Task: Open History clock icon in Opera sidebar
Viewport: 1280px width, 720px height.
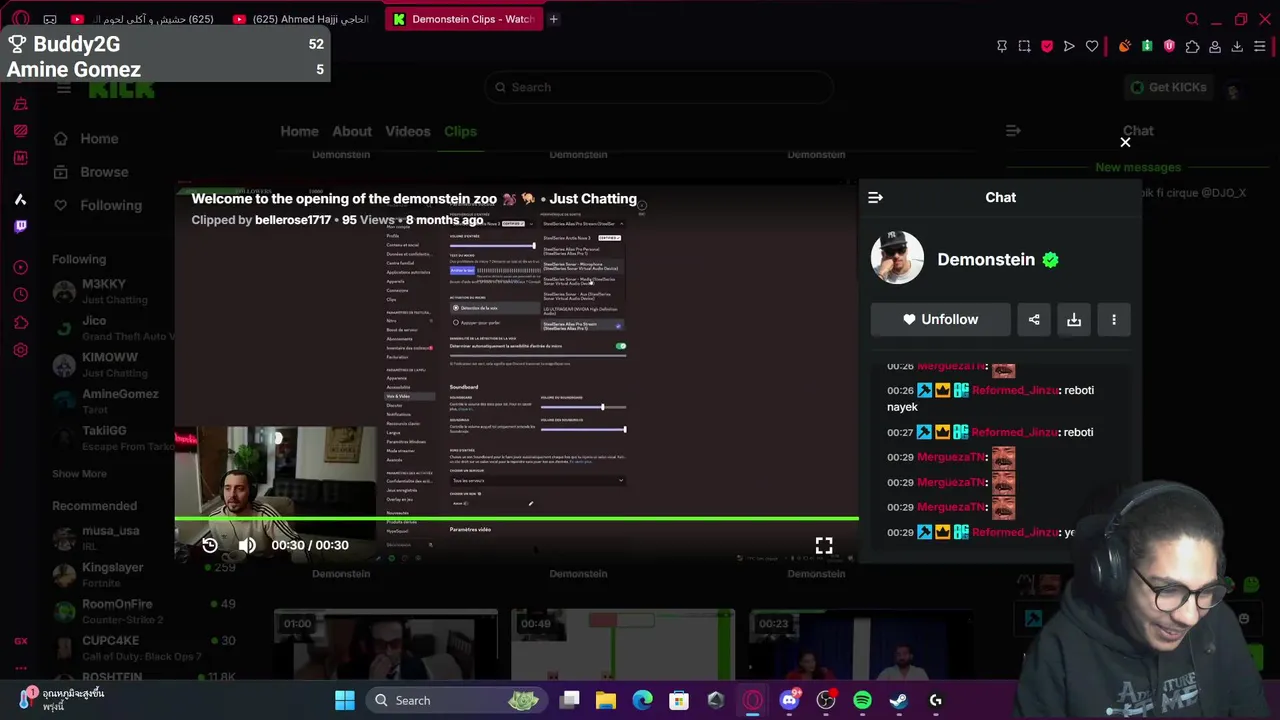Action: (21, 295)
